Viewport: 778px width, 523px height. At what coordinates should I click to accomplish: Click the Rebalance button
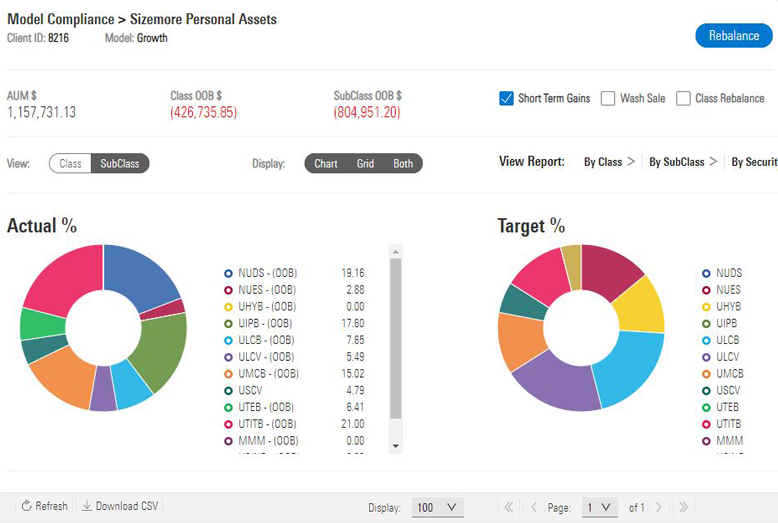tap(734, 36)
